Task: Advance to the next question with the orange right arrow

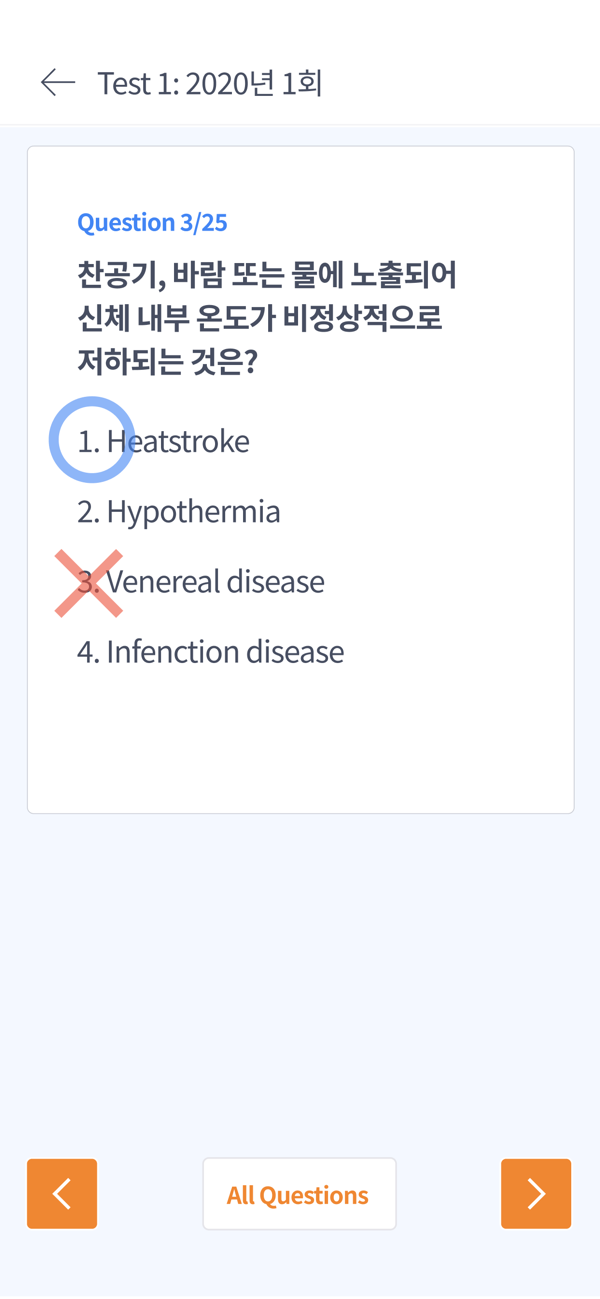Action: pyautogui.click(x=536, y=1193)
